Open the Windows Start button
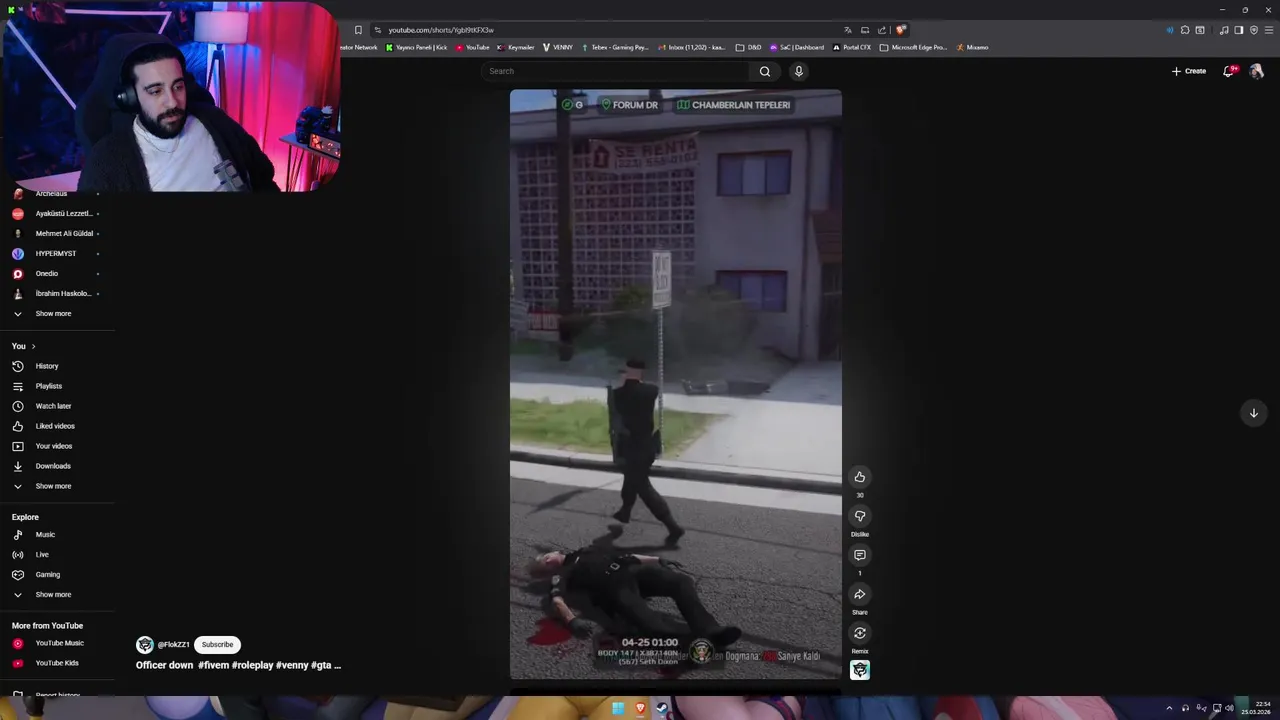The width and height of the screenshot is (1280, 720). coord(618,709)
